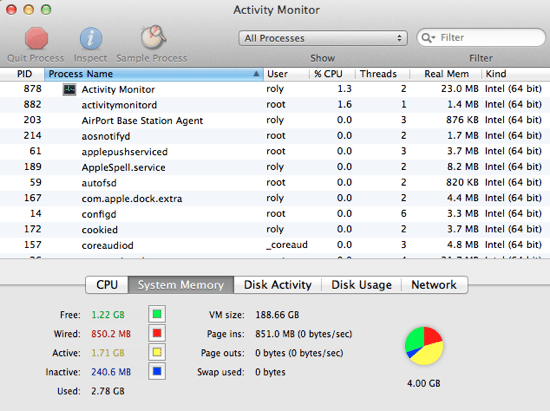550x411 pixels.
Task: Click the Filter magnifying glass icon
Action: point(428,38)
